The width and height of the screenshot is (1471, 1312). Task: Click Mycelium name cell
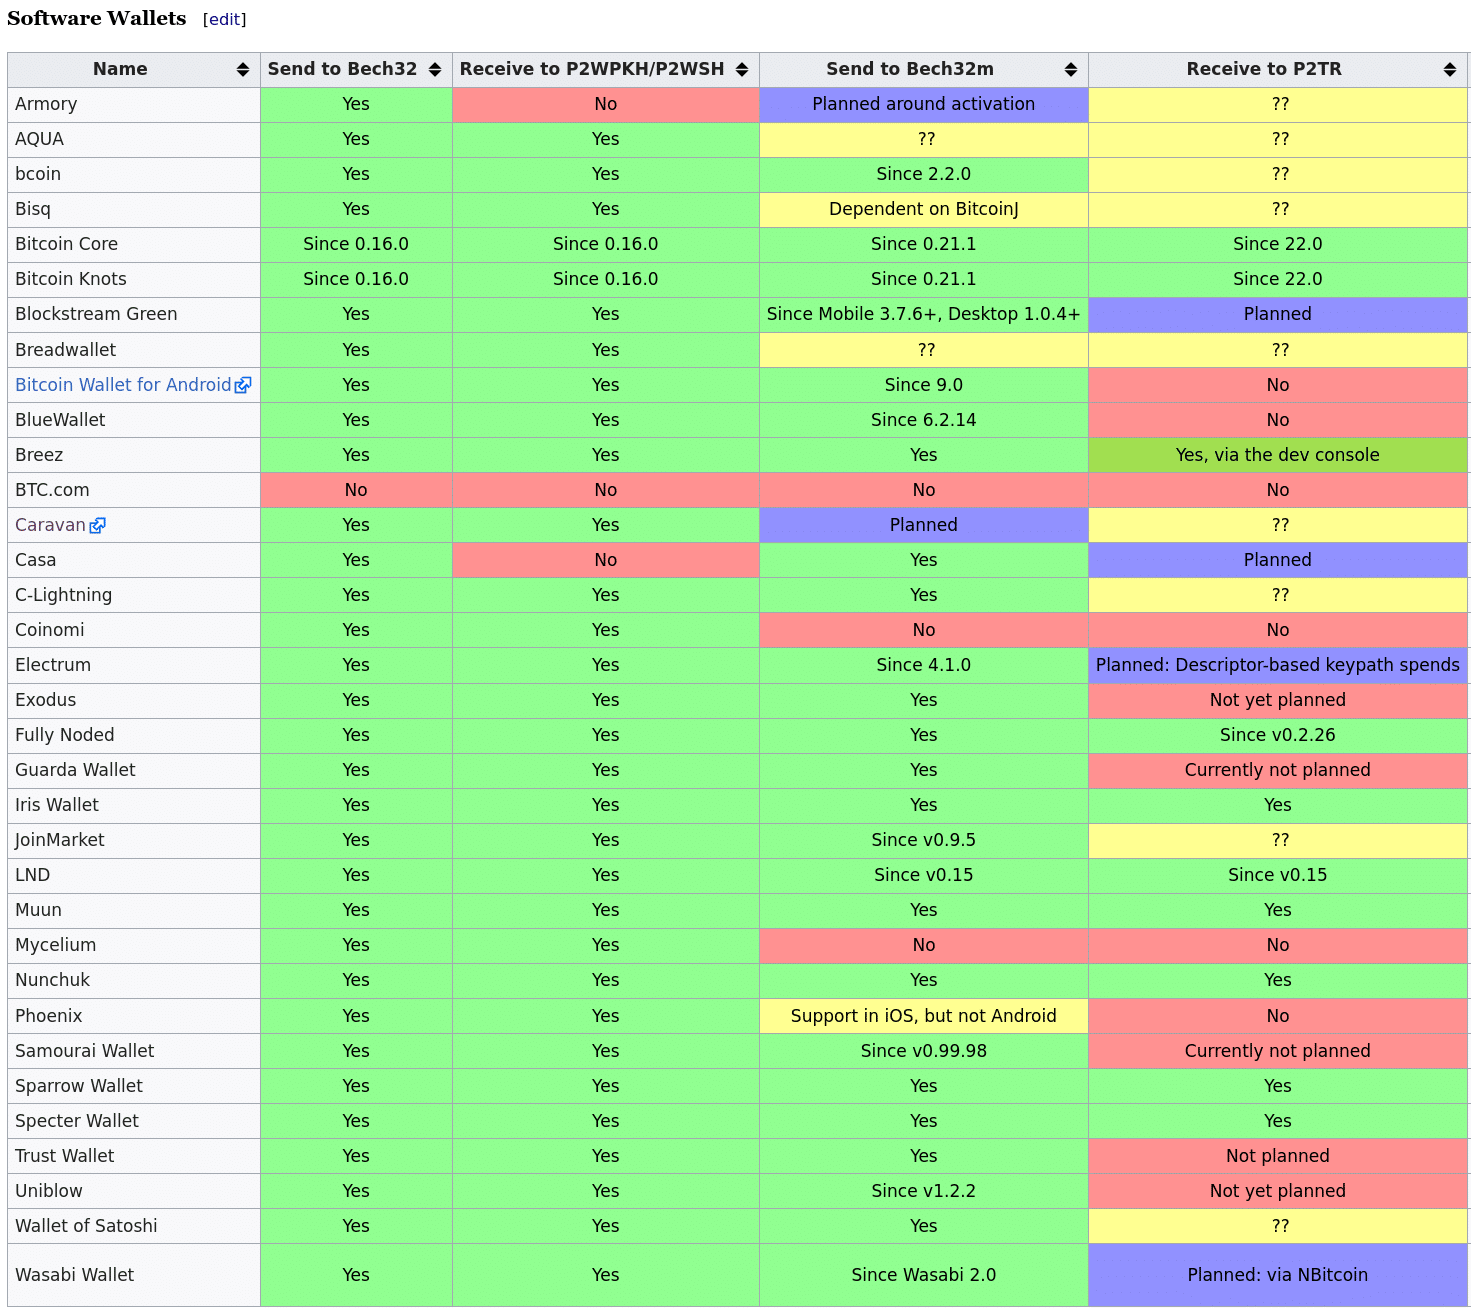(x=134, y=945)
